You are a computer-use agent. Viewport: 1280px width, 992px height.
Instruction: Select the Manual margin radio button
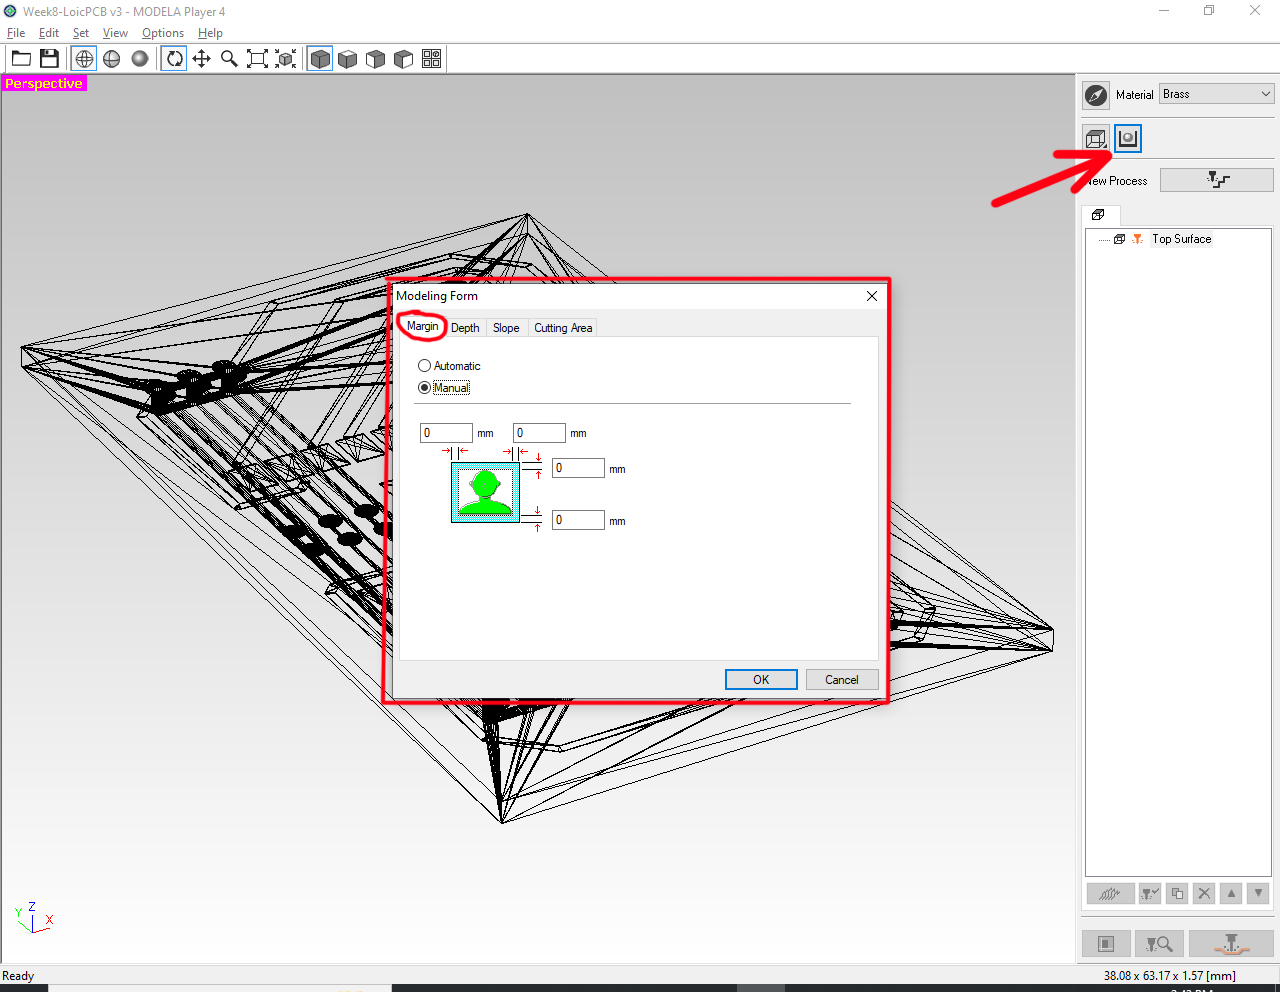pos(424,388)
